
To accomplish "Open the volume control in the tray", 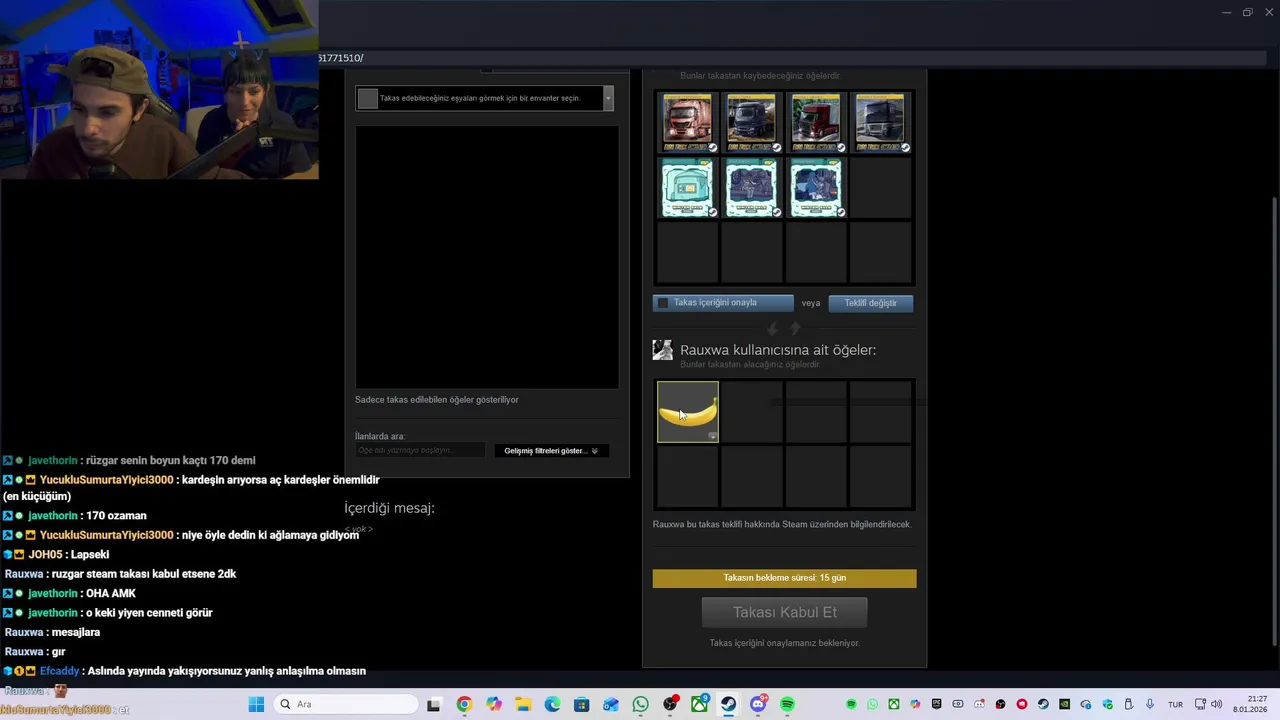I will pyautogui.click(x=1217, y=704).
